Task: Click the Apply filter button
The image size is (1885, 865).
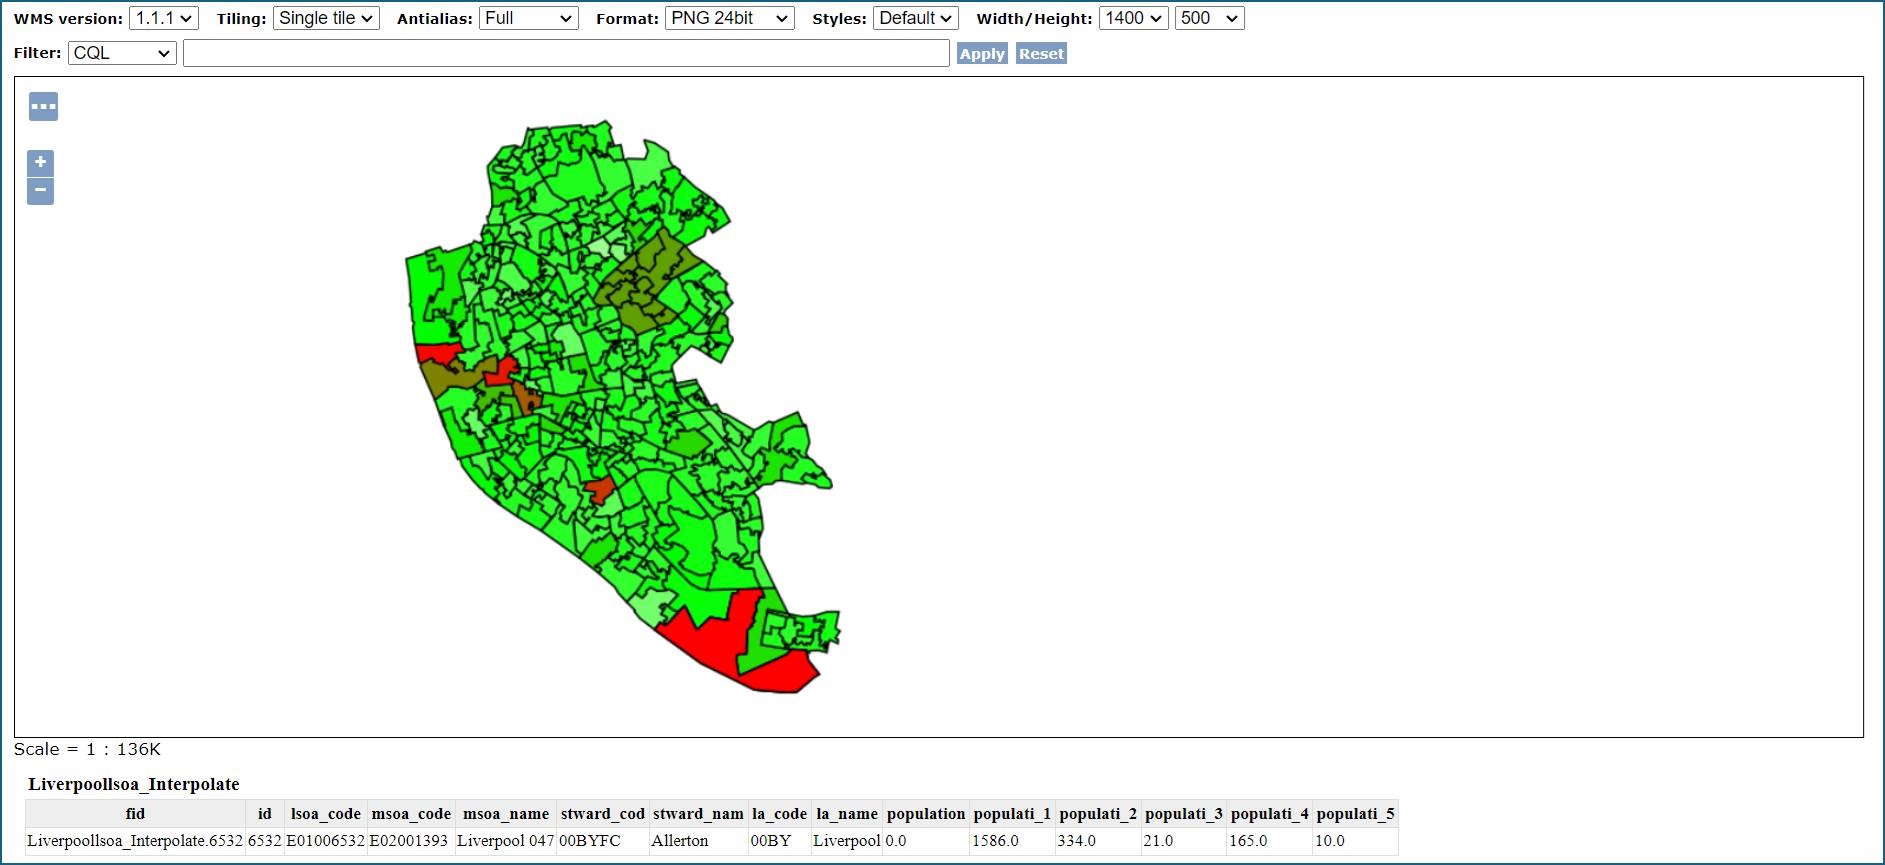Action: click(982, 54)
